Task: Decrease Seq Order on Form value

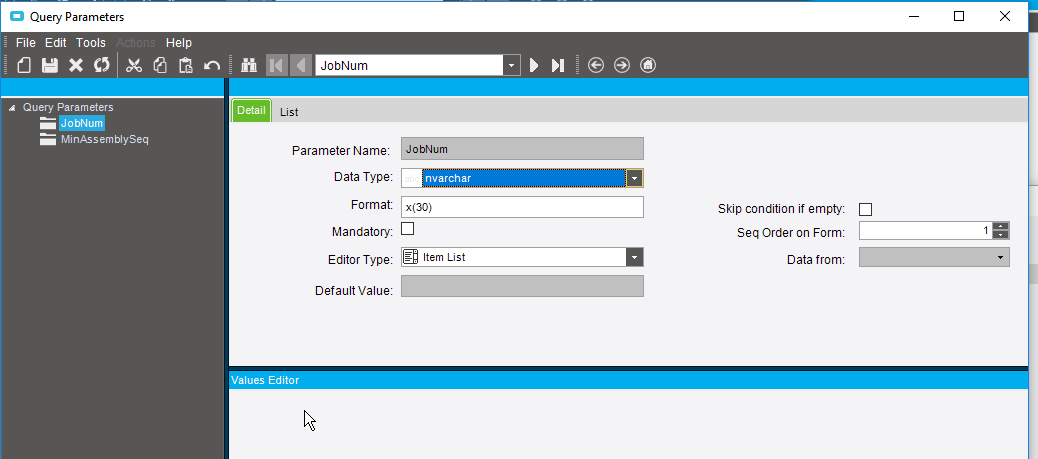Action: click(1002, 235)
